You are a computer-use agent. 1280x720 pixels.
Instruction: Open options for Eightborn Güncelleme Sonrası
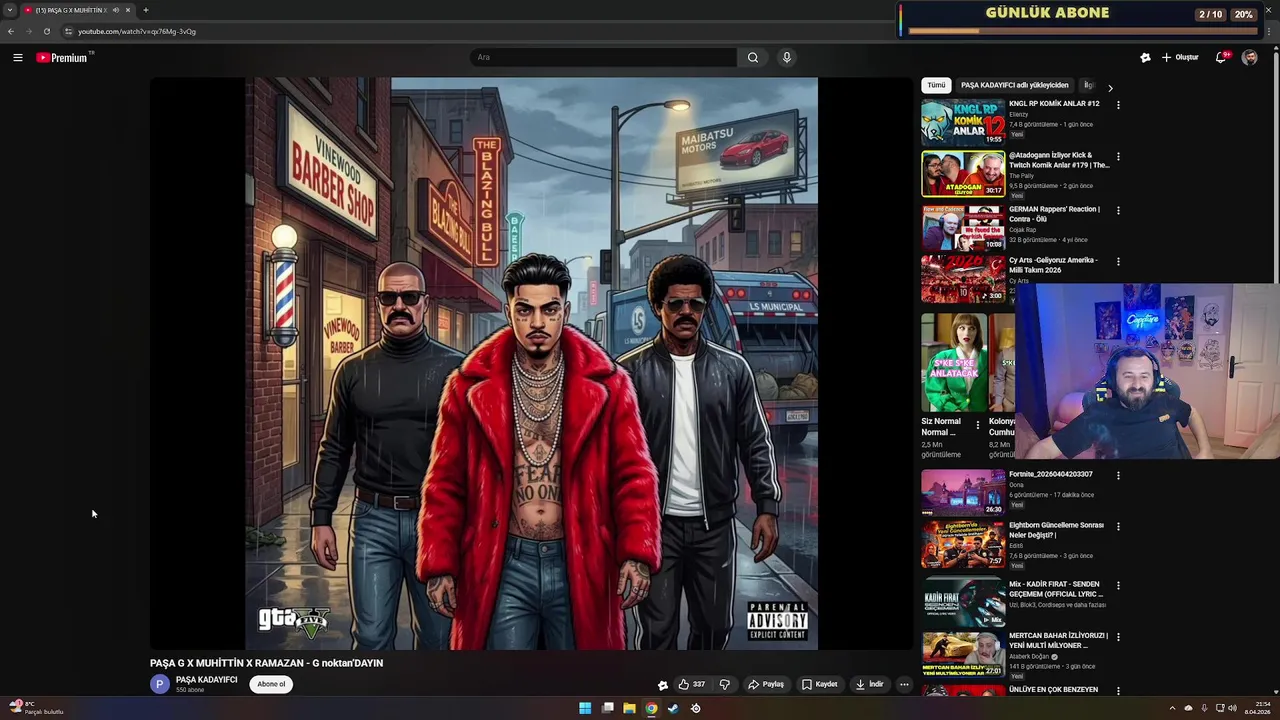tap(1118, 527)
